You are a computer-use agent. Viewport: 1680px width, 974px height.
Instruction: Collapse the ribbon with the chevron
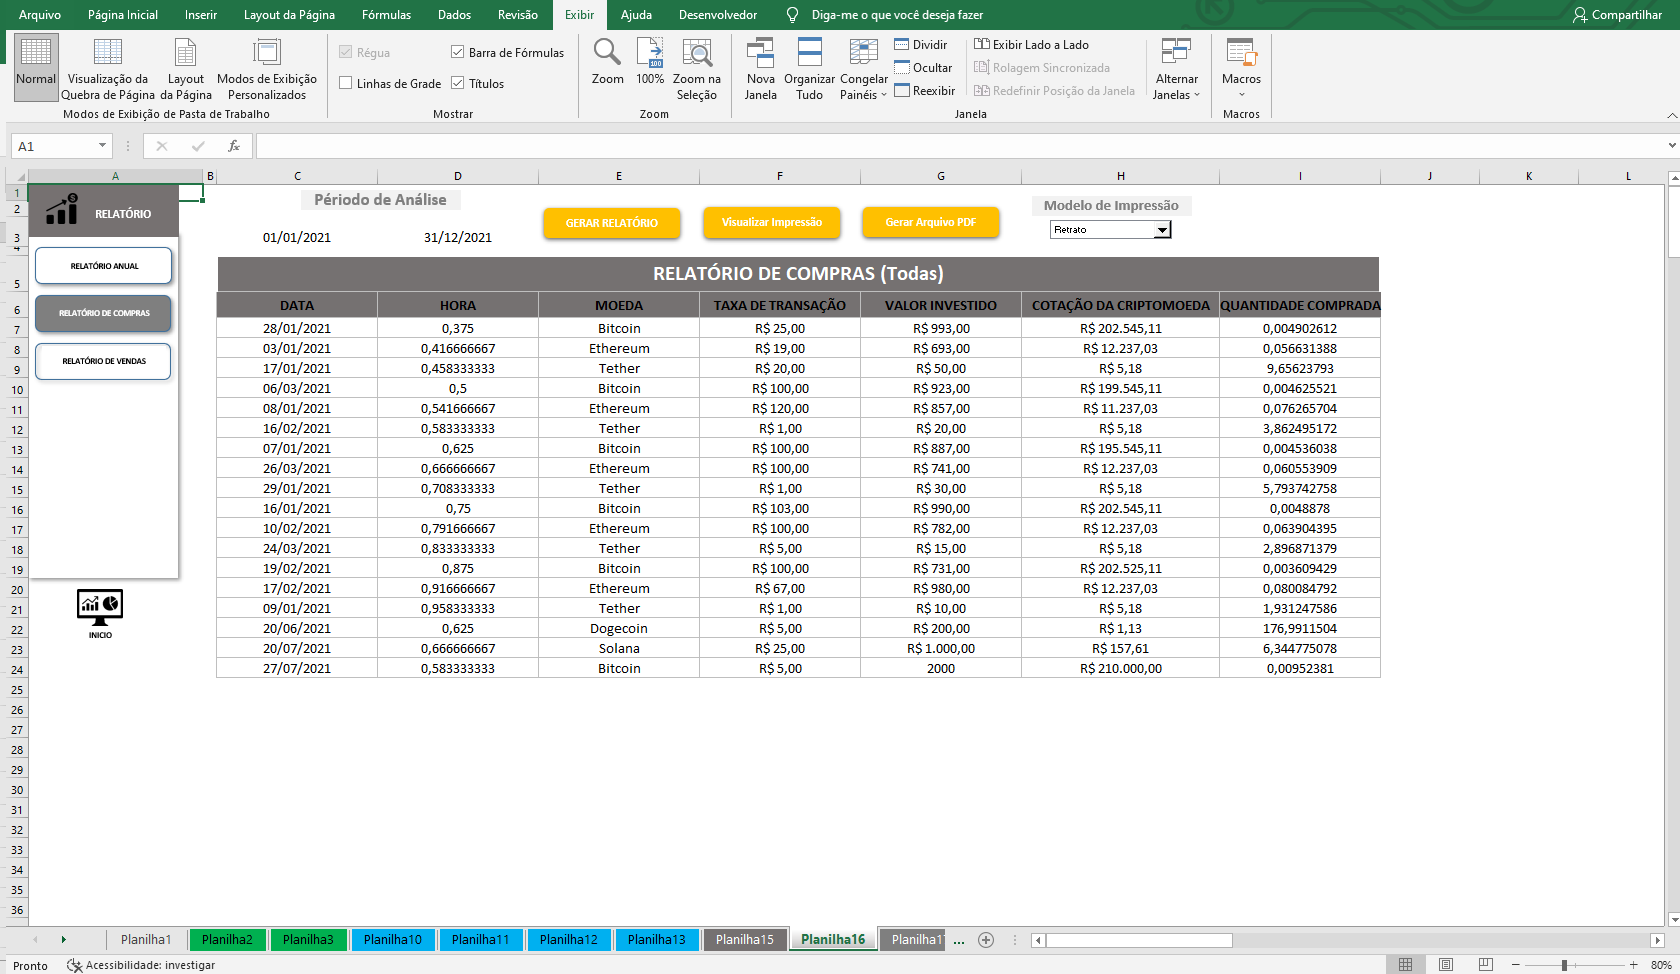[x=1671, y=115]
